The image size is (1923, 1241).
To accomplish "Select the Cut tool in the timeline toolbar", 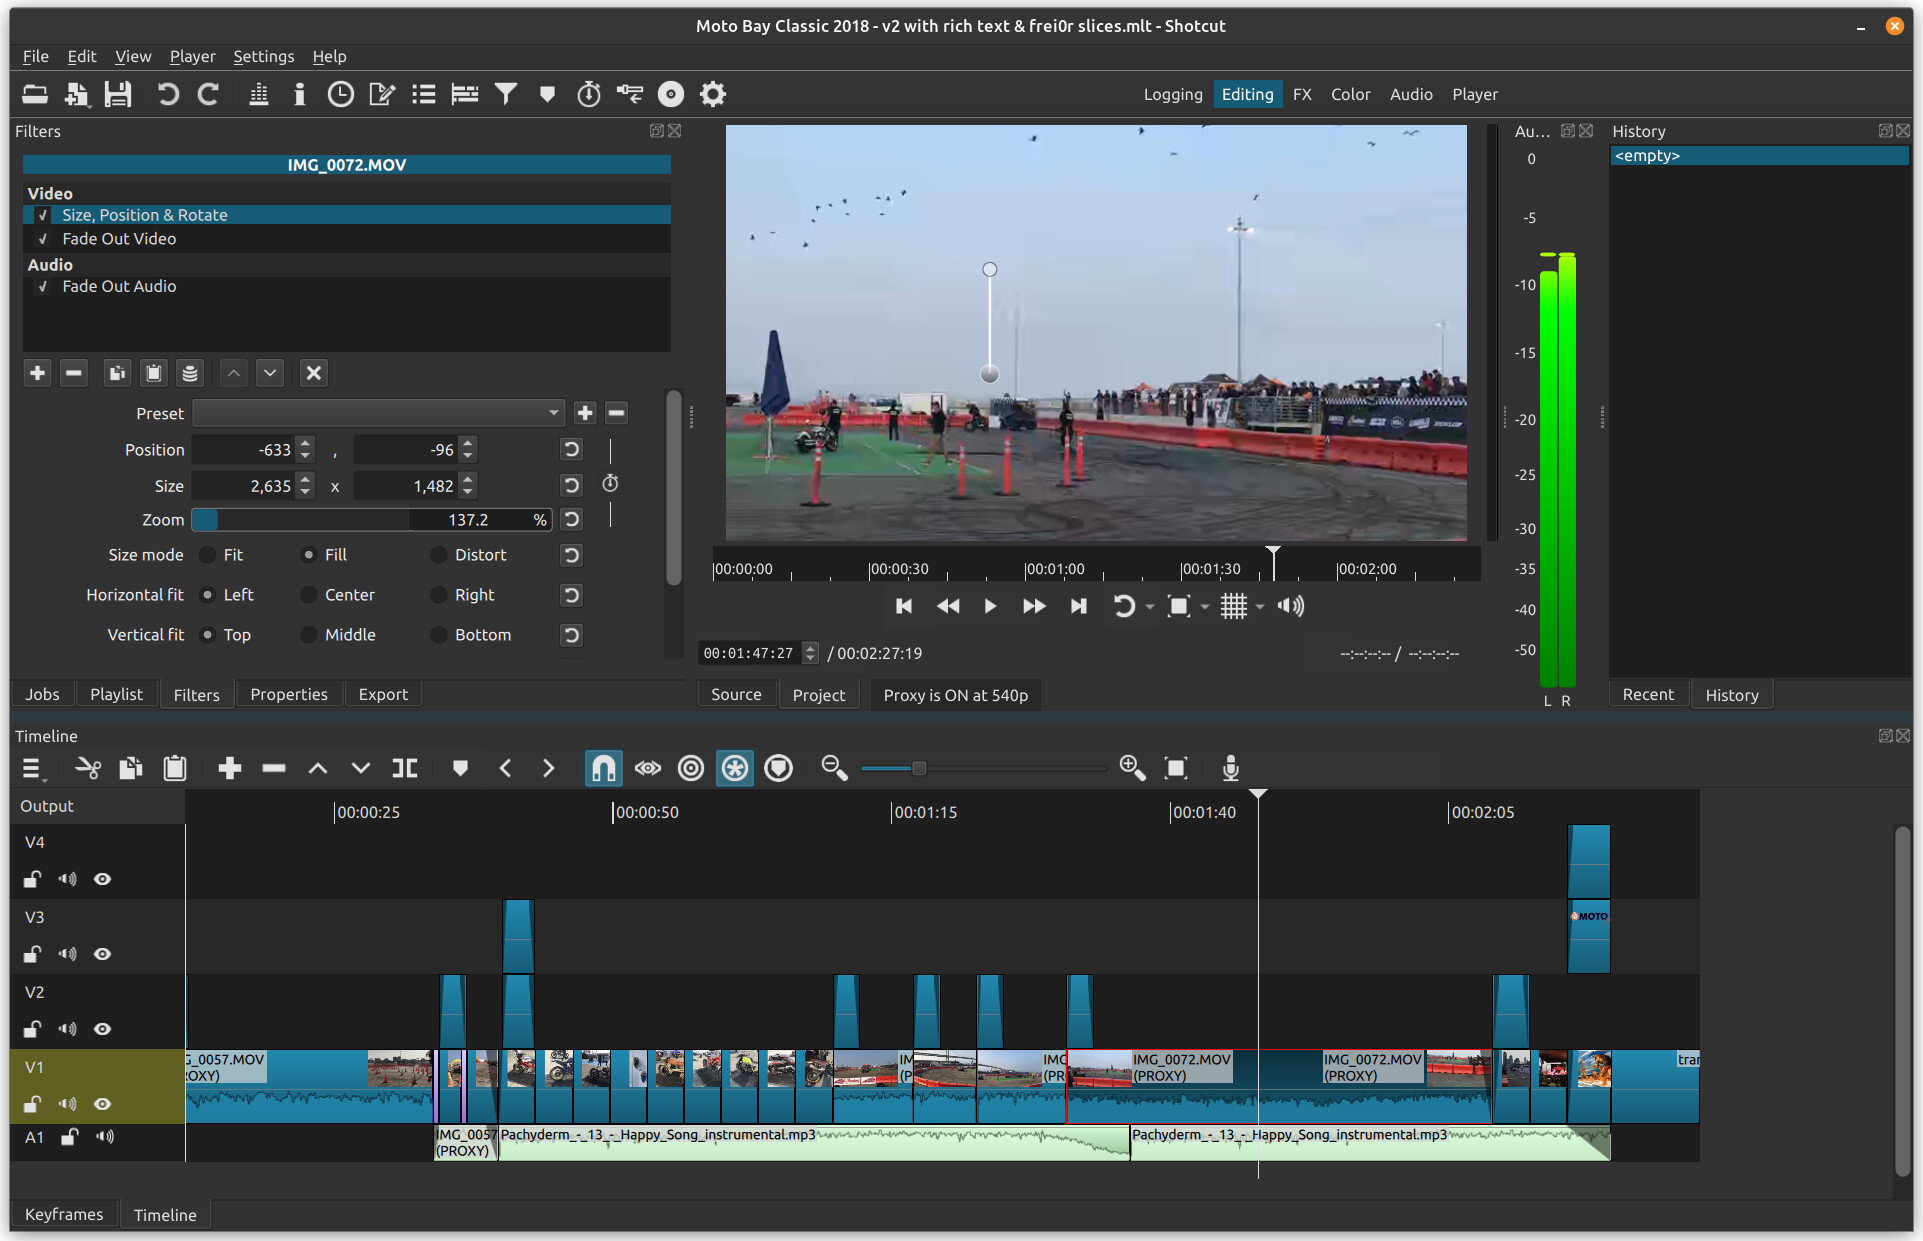I will pos(88,768).
